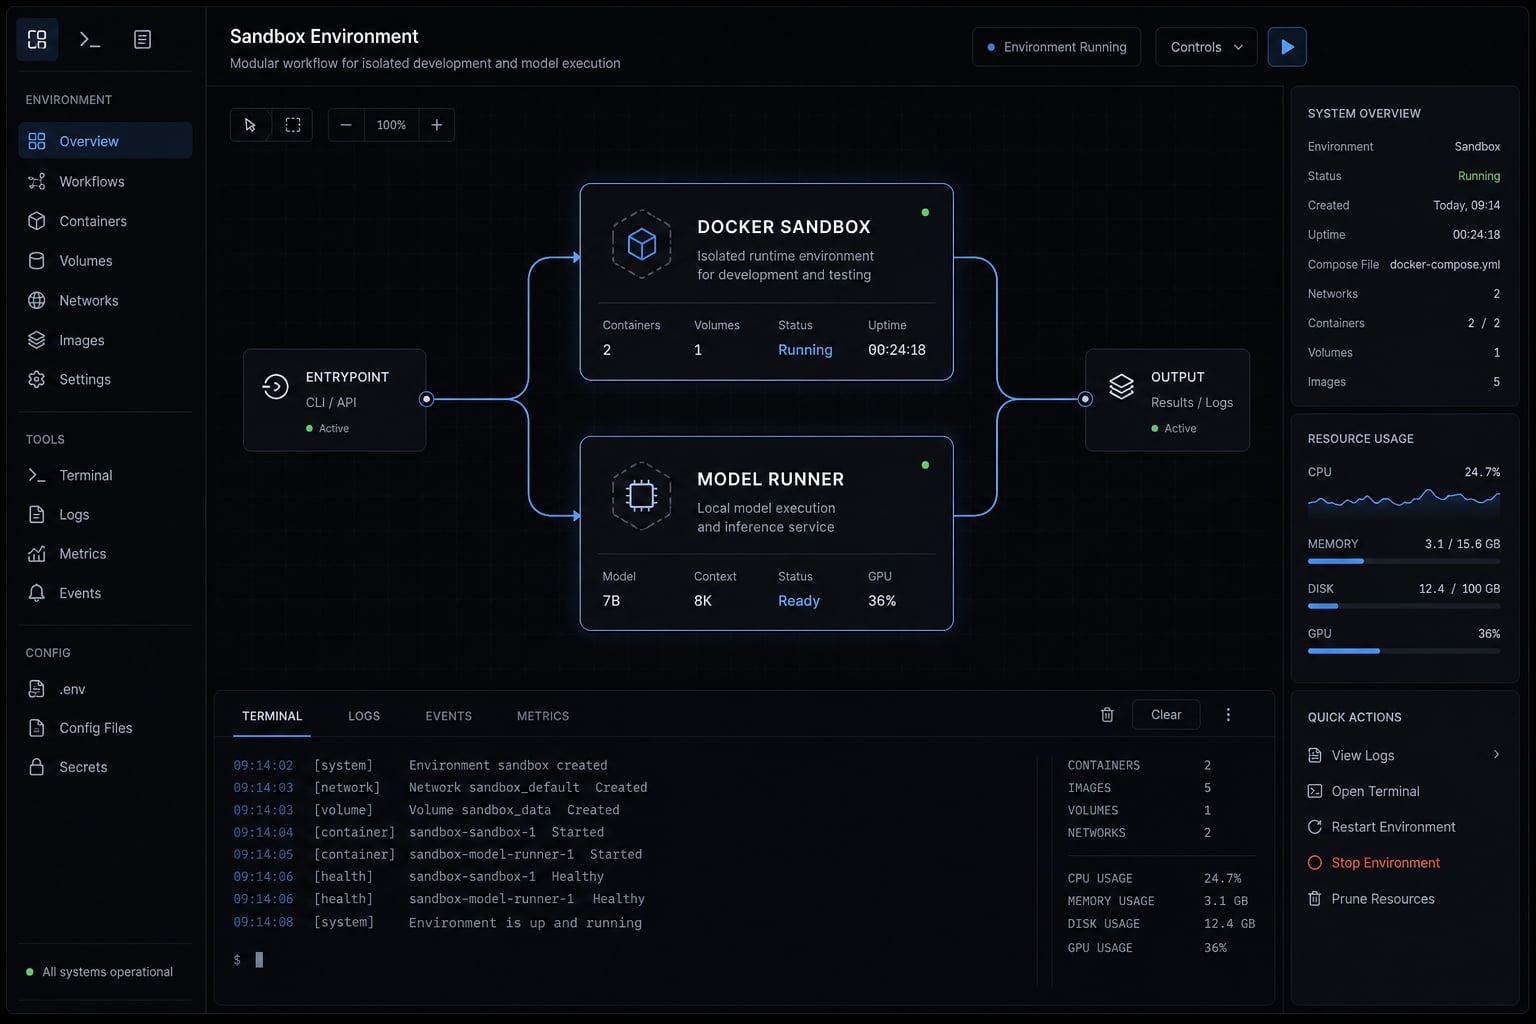
Task: Click the Clear button
Action: coord(1166,715)
